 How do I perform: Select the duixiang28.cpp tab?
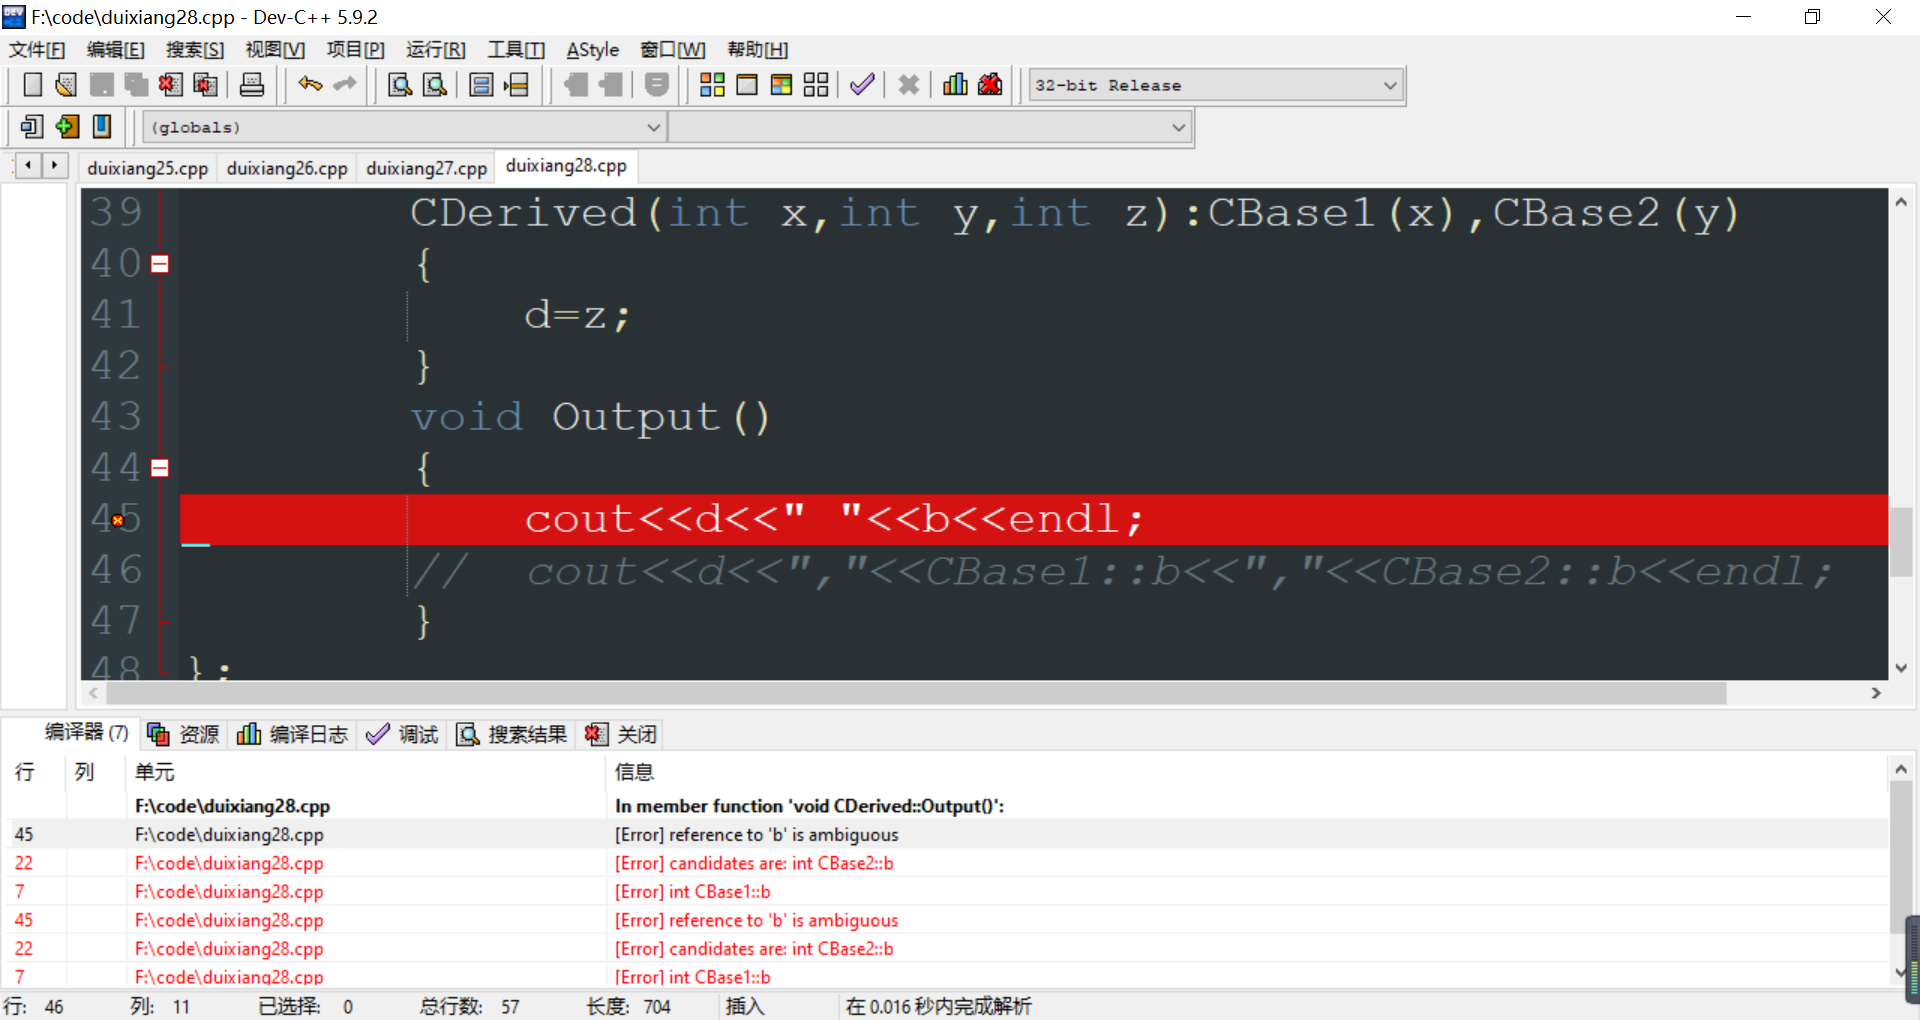567,166
